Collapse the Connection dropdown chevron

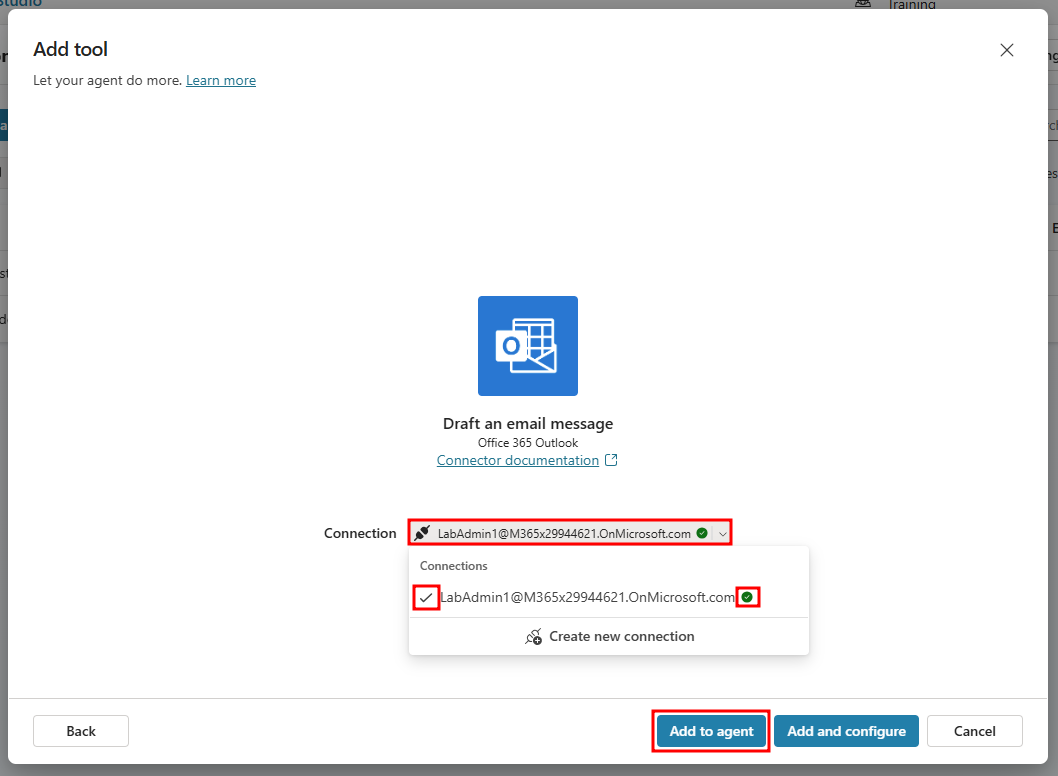click(723, 534)
